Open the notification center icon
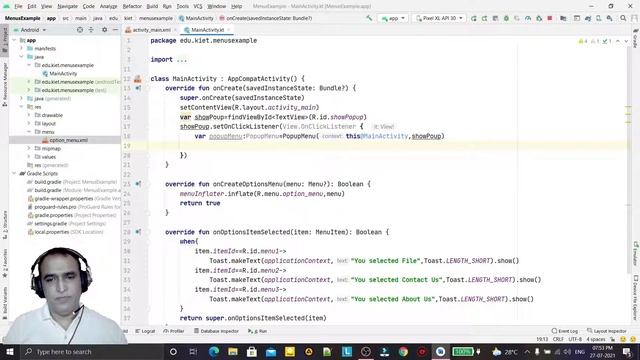The height and width of the screenshot is (360, 640). click(x=627, y=351)
